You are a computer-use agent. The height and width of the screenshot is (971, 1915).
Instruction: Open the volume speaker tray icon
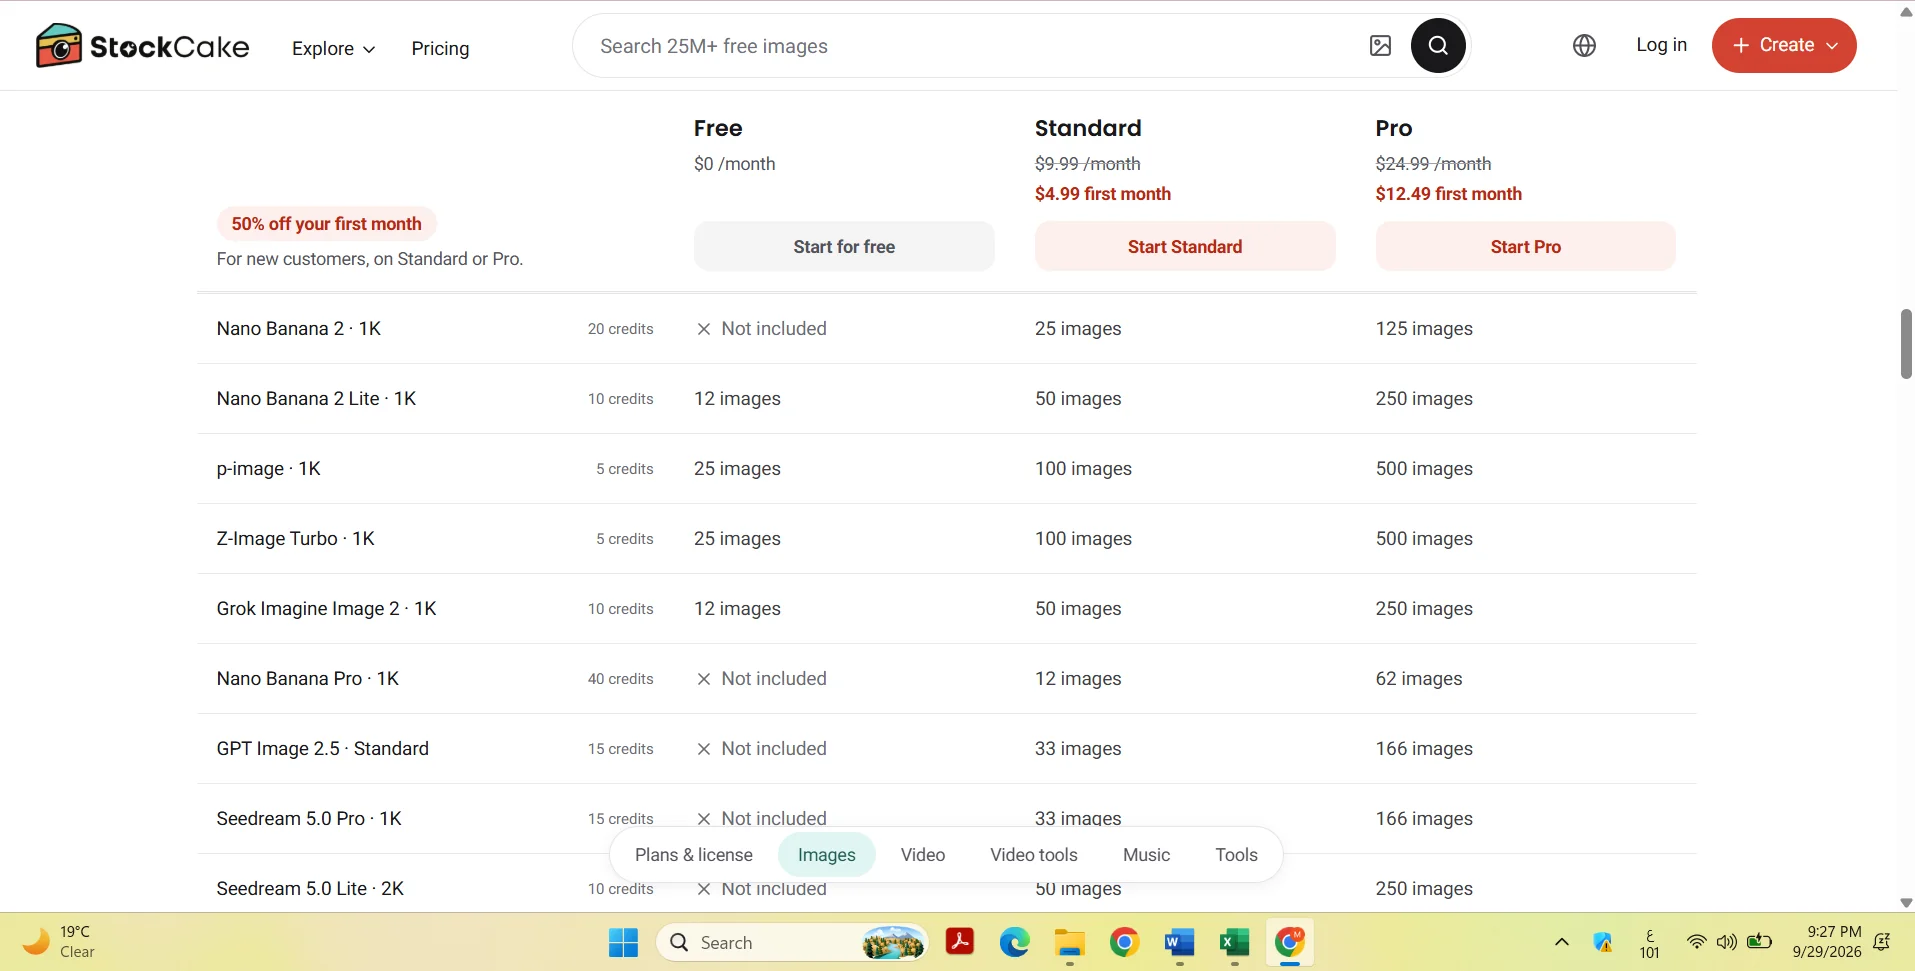point(1726,942)
